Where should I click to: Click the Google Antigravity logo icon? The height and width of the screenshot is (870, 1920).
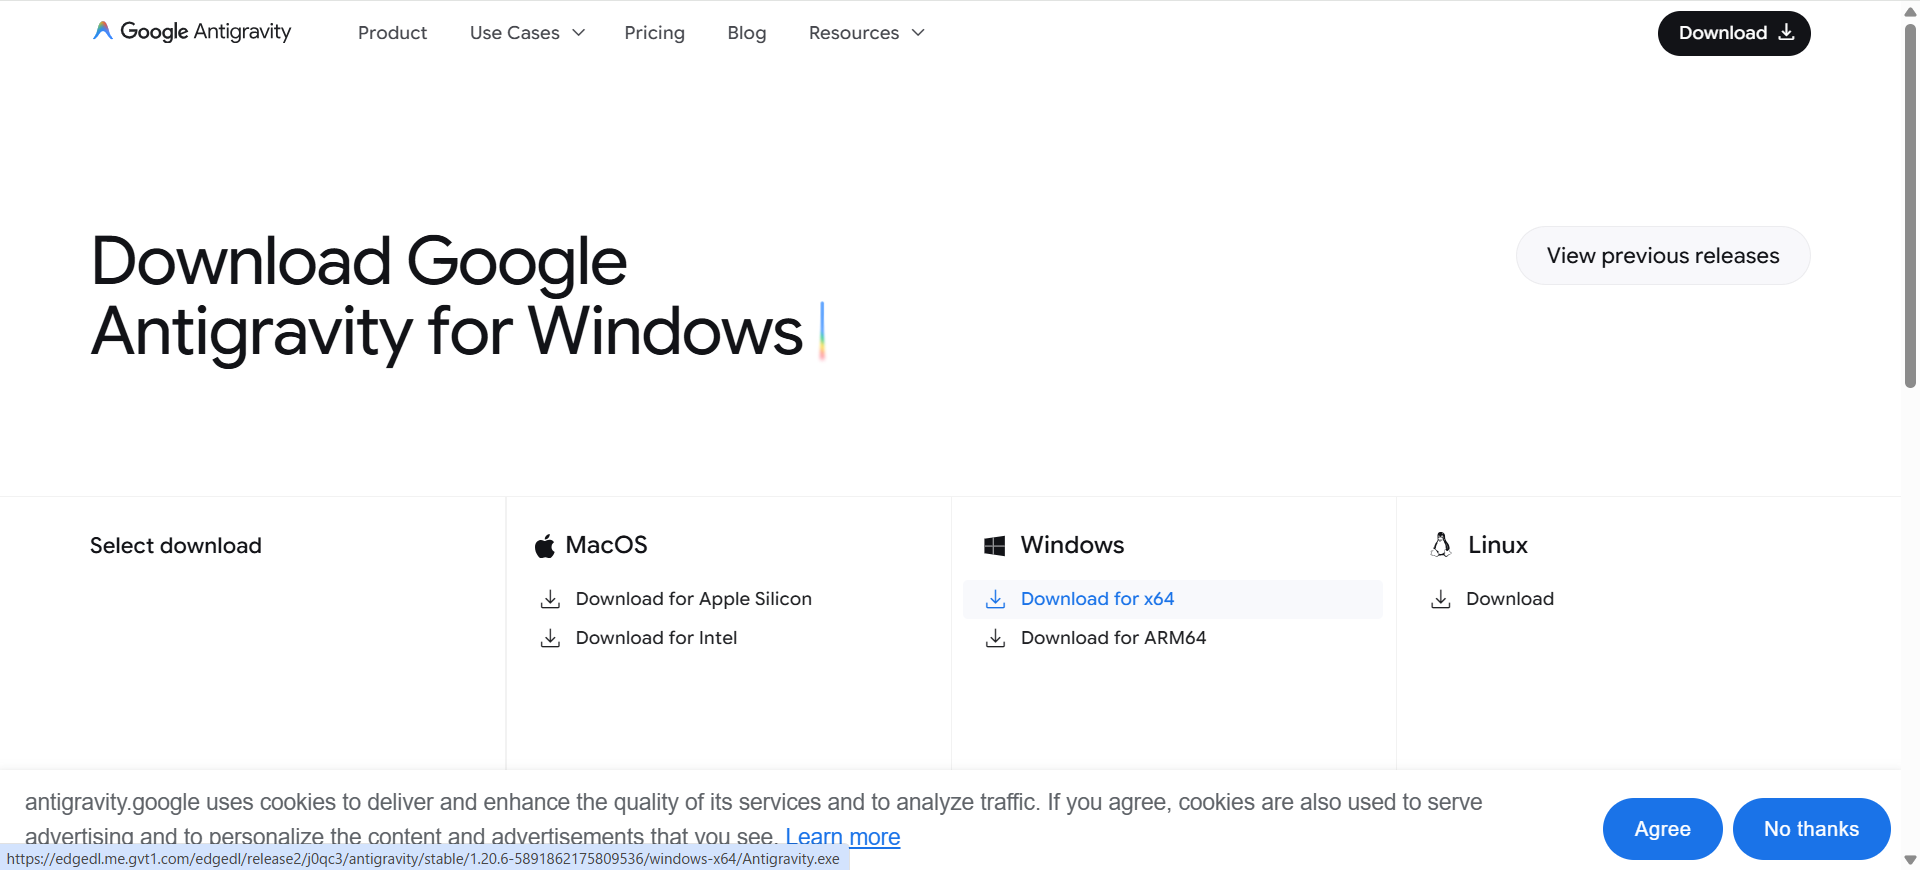(x=102, y=31)
